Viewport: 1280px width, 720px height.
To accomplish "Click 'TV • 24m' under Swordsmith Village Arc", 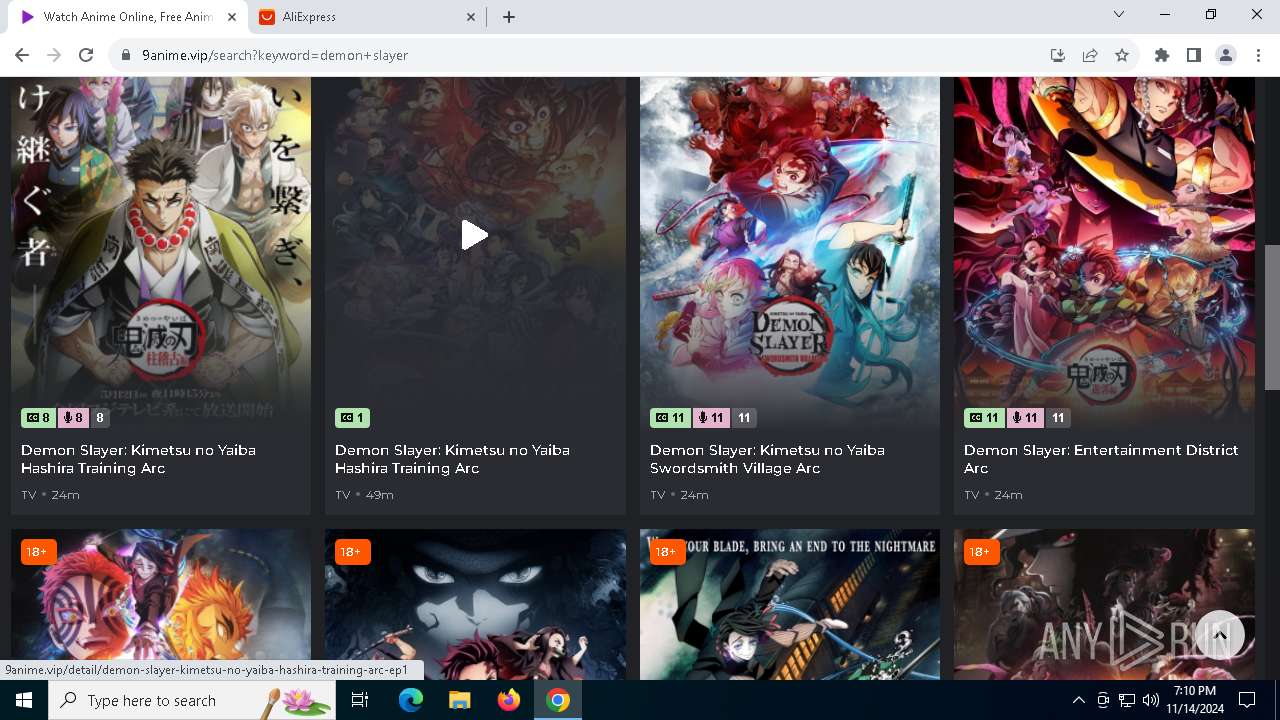I will (679, 495).
